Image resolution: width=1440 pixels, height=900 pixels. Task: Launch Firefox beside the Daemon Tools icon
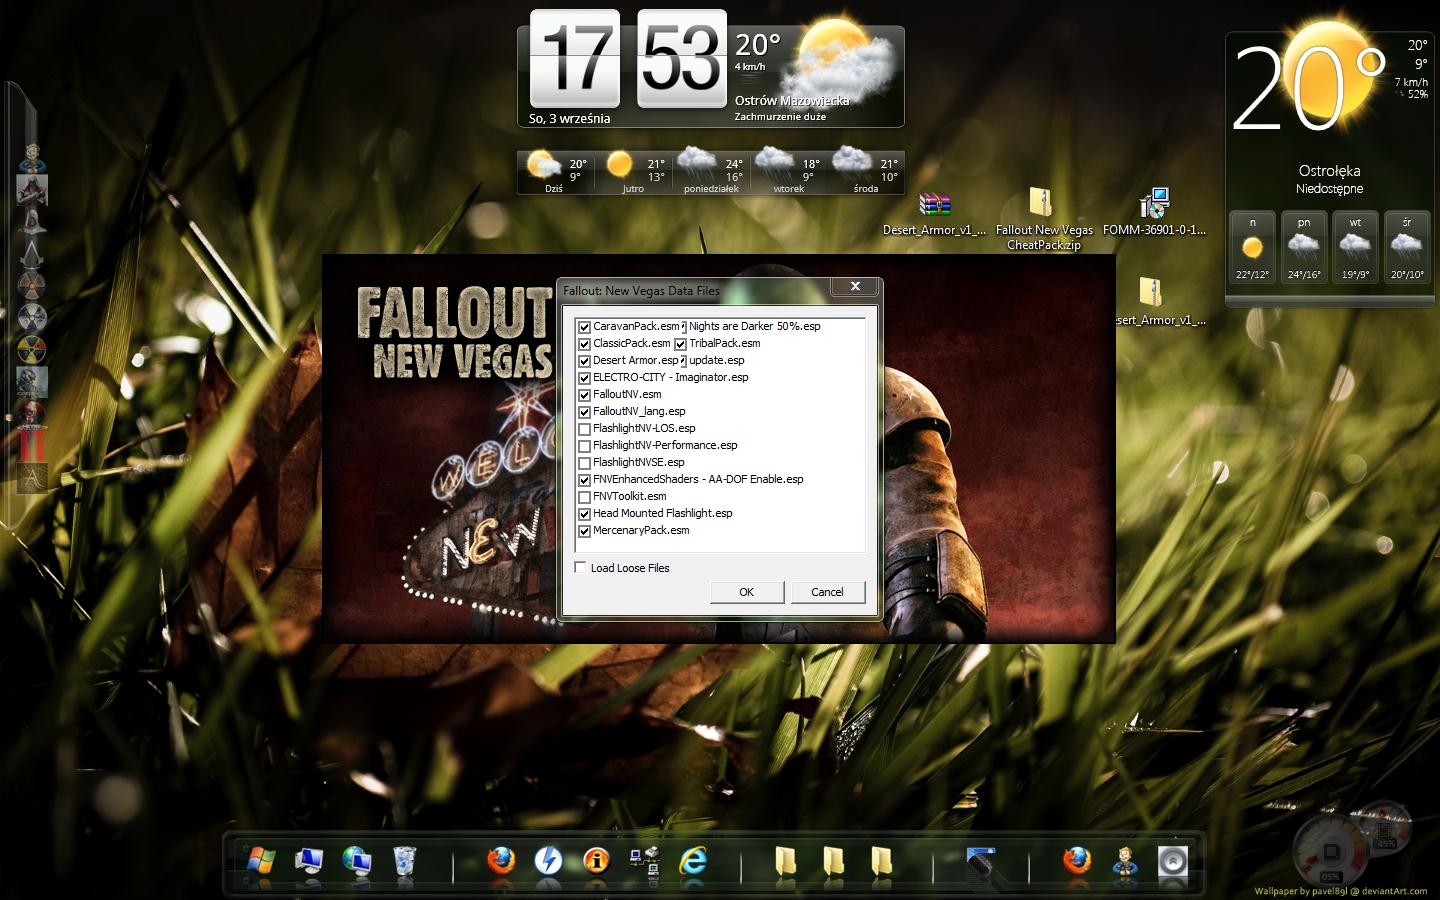[x=501, y=860]
